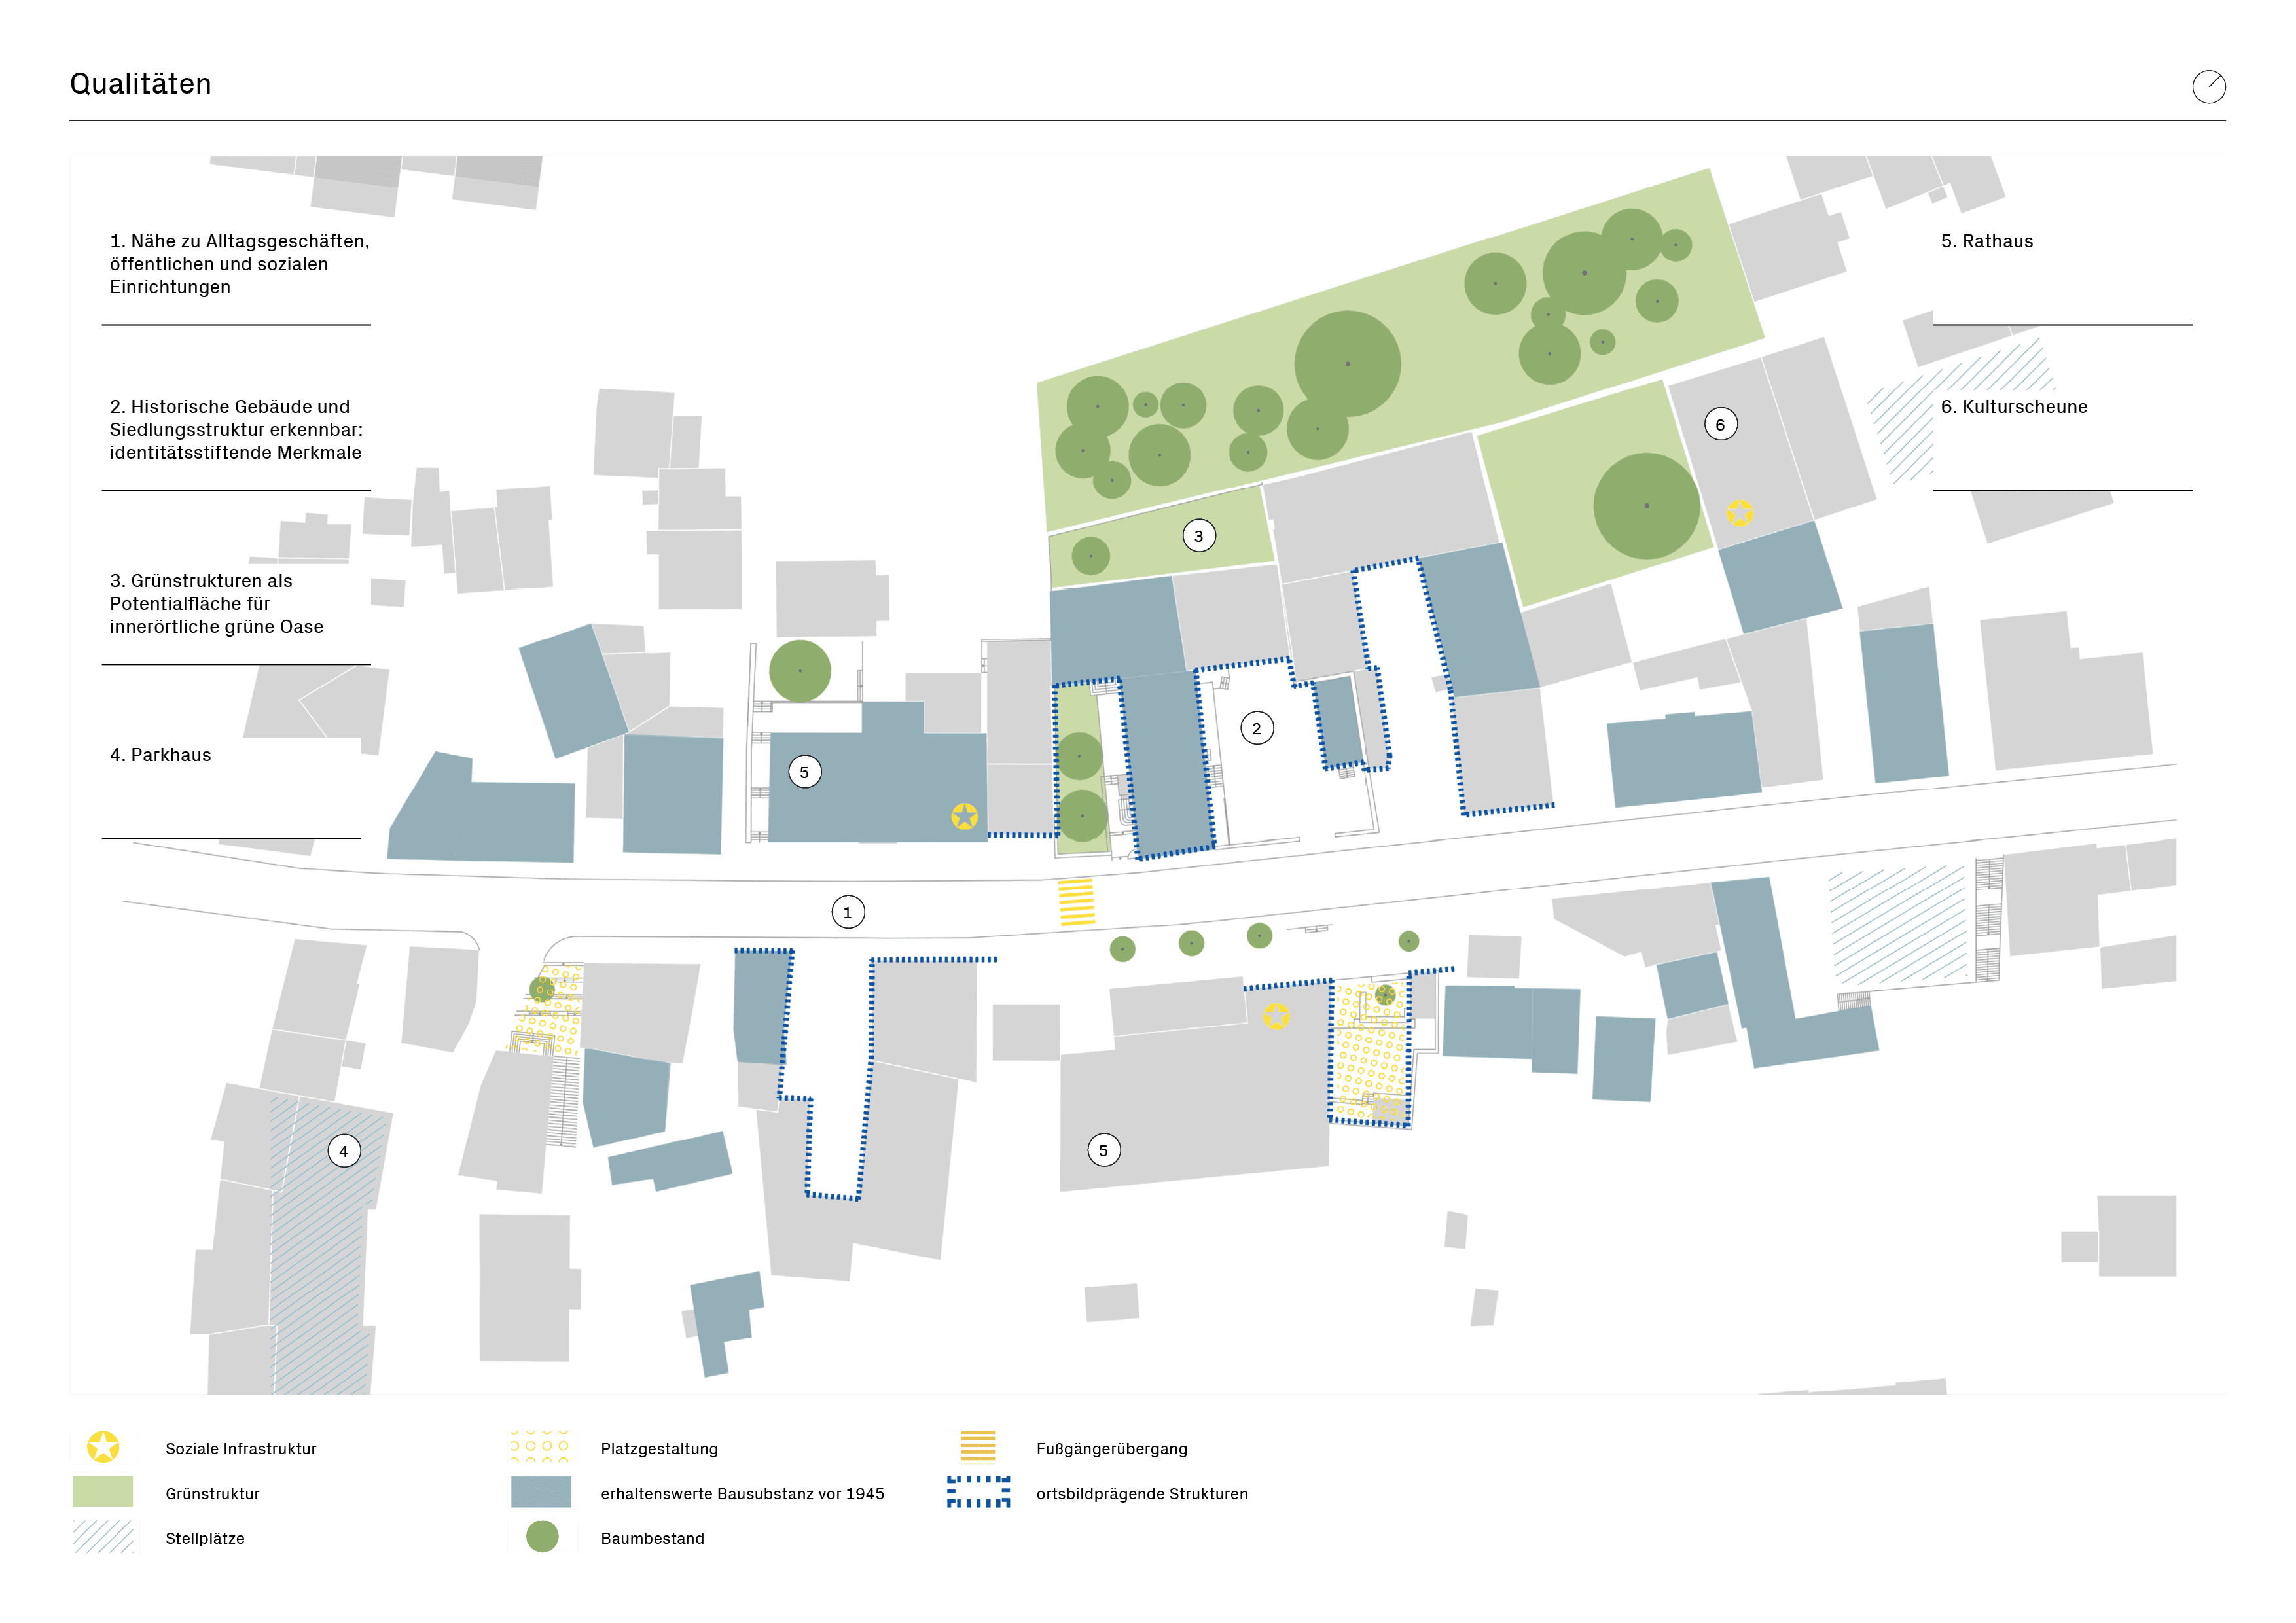Click the north arrow compass icon
Screen dimensions: 2296x1623
(2208, 87)
